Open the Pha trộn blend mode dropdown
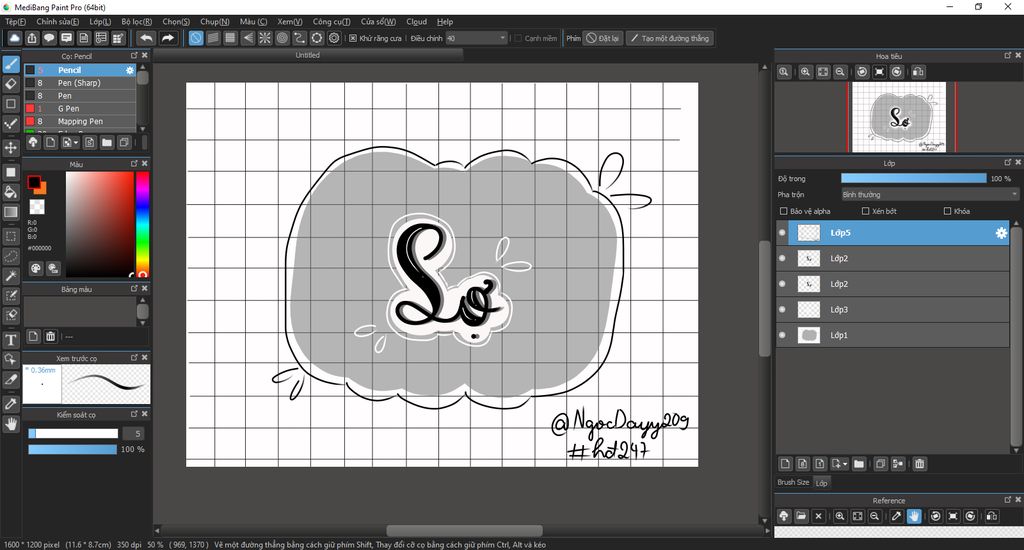 [929, 195]
